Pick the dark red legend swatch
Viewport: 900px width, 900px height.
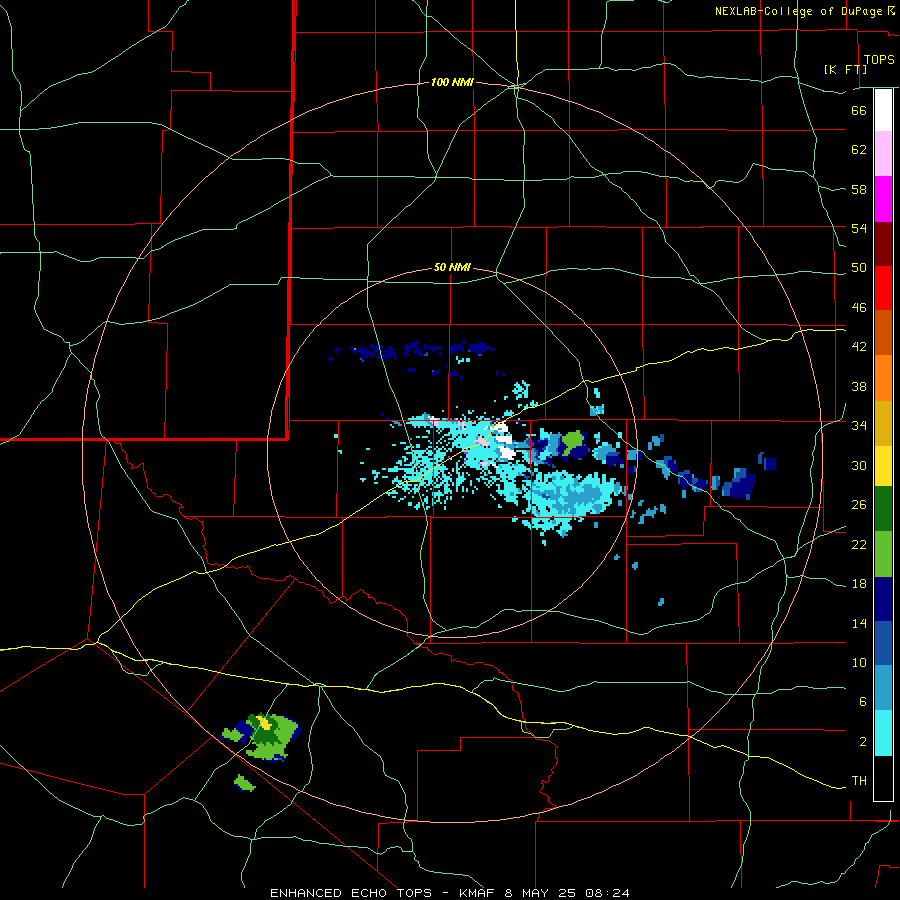(x=883, y=244)
